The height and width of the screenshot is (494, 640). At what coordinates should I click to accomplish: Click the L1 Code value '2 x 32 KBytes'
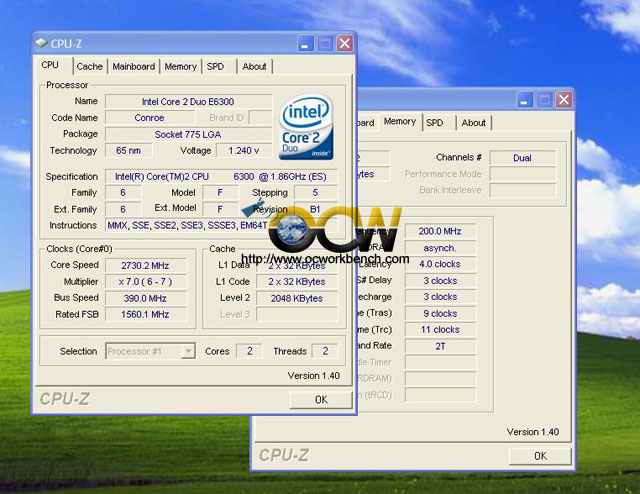tap(297, 282)
